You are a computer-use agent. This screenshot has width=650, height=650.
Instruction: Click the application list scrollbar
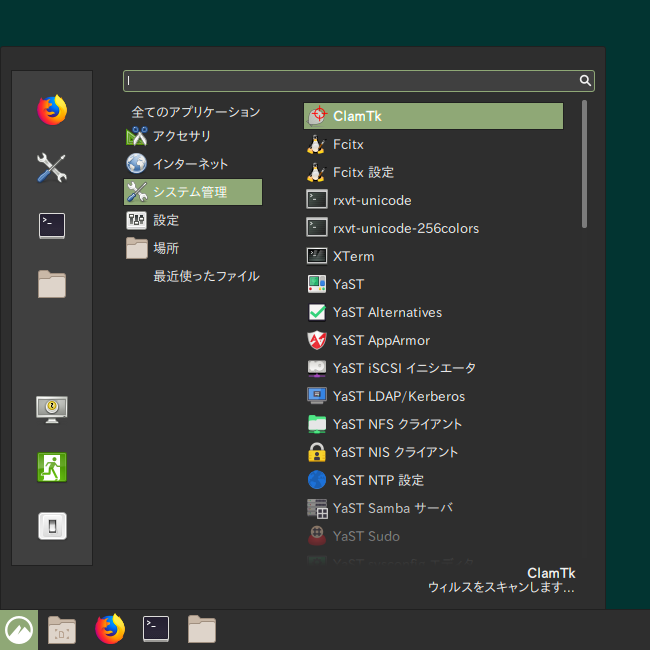click(584, 164)
